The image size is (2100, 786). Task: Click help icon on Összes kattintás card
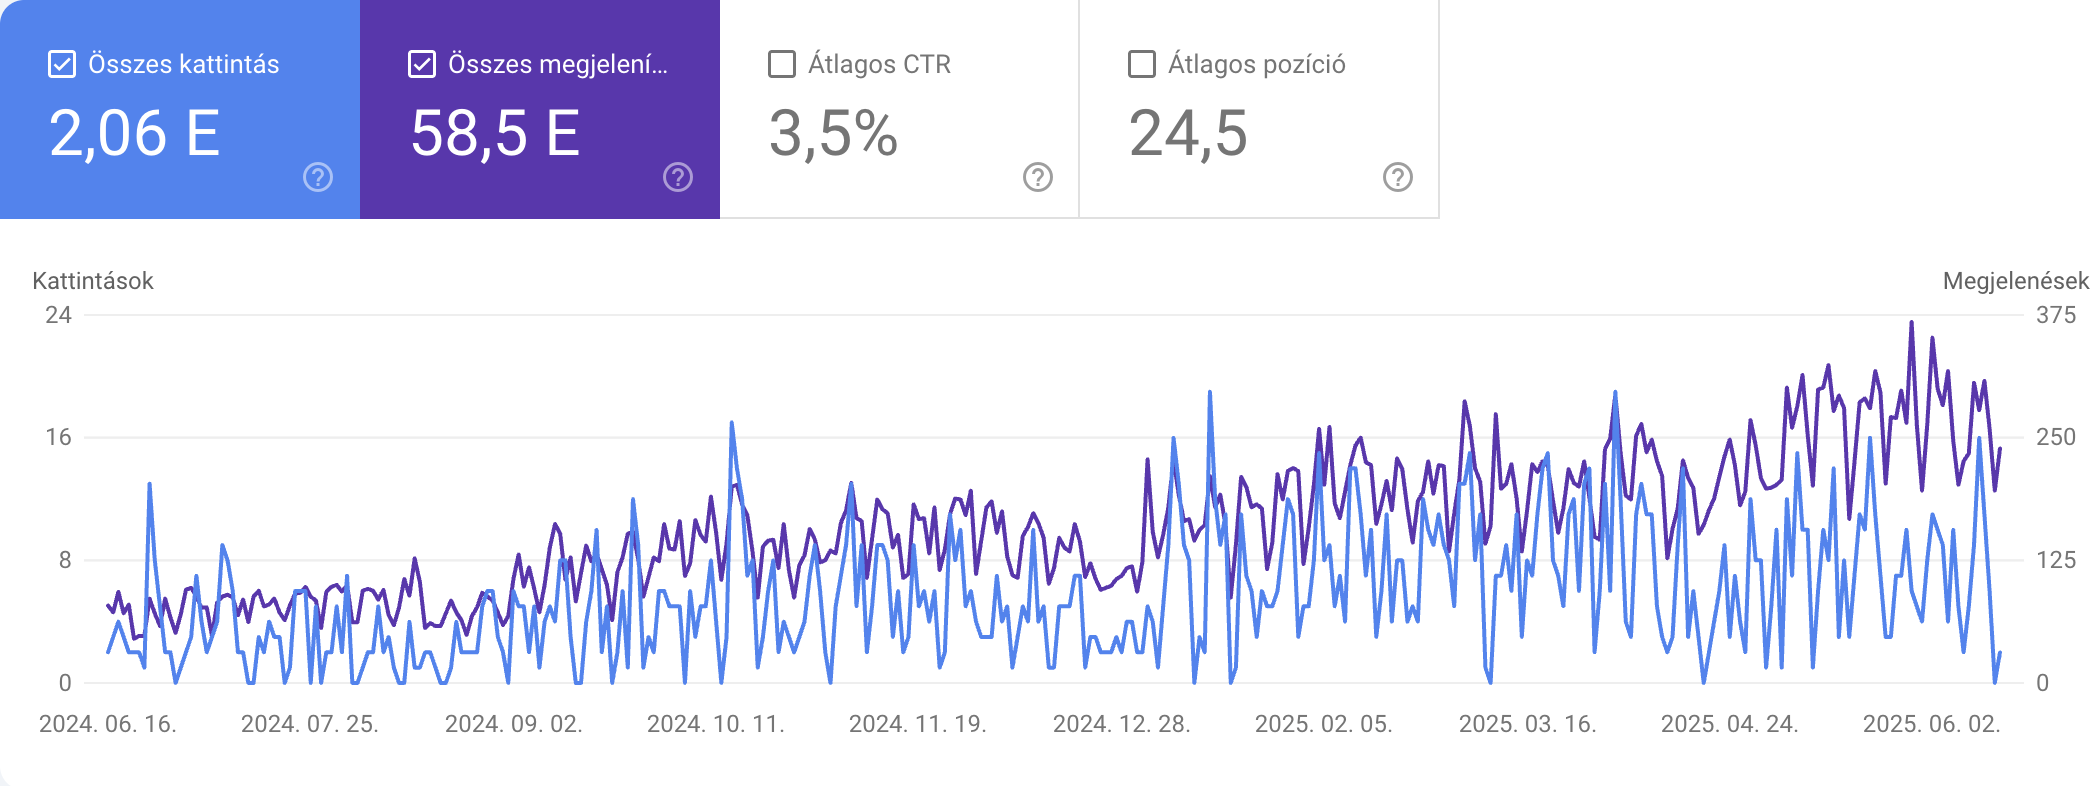318,177
